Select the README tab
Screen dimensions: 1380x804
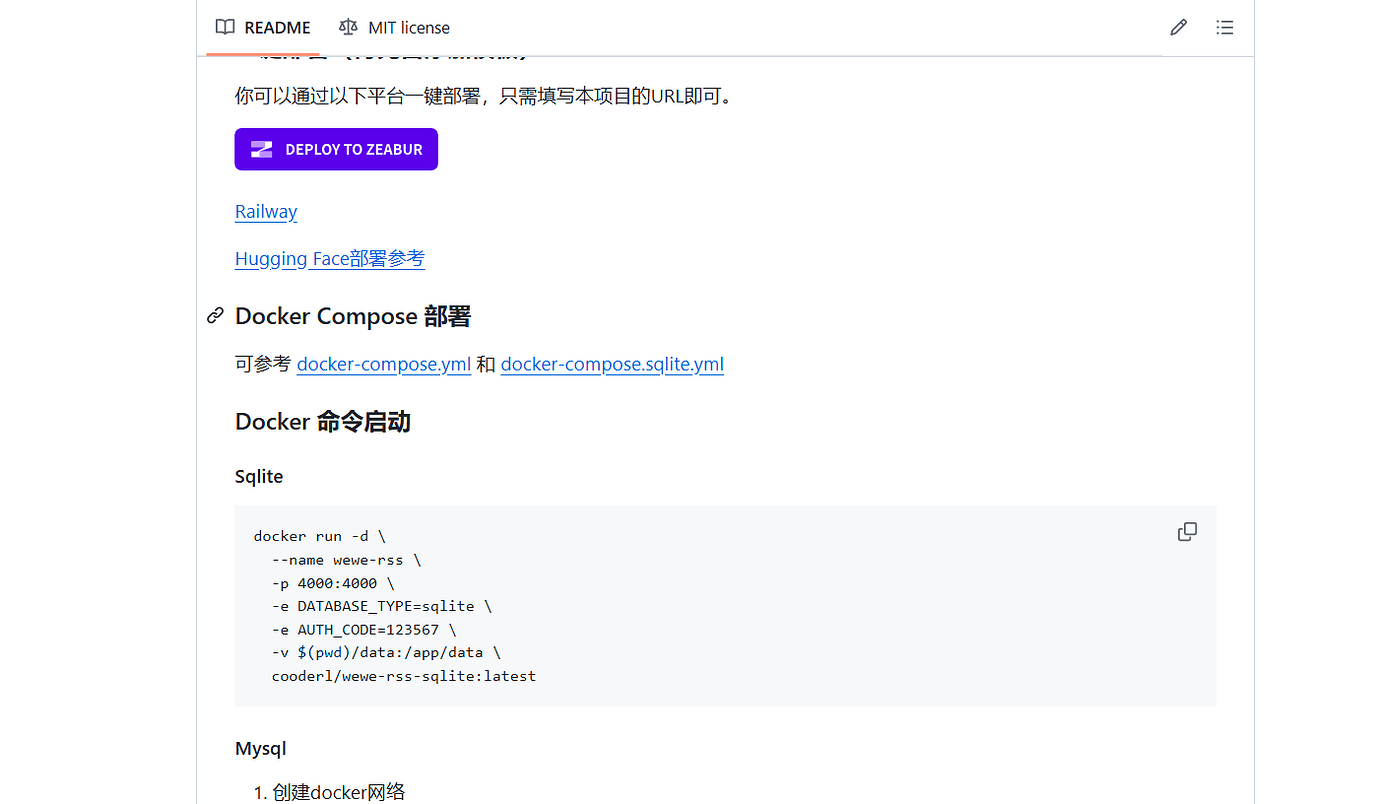275,27
